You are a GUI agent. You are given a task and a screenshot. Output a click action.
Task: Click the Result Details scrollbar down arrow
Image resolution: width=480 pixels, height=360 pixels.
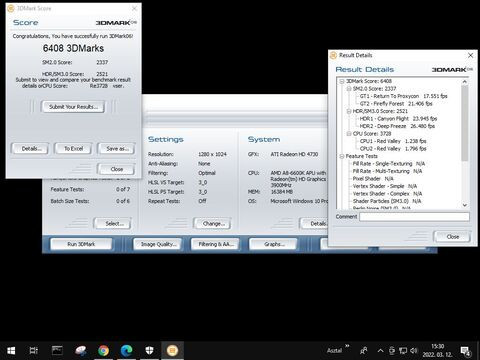pyautogui.click(x=465, y=205)
